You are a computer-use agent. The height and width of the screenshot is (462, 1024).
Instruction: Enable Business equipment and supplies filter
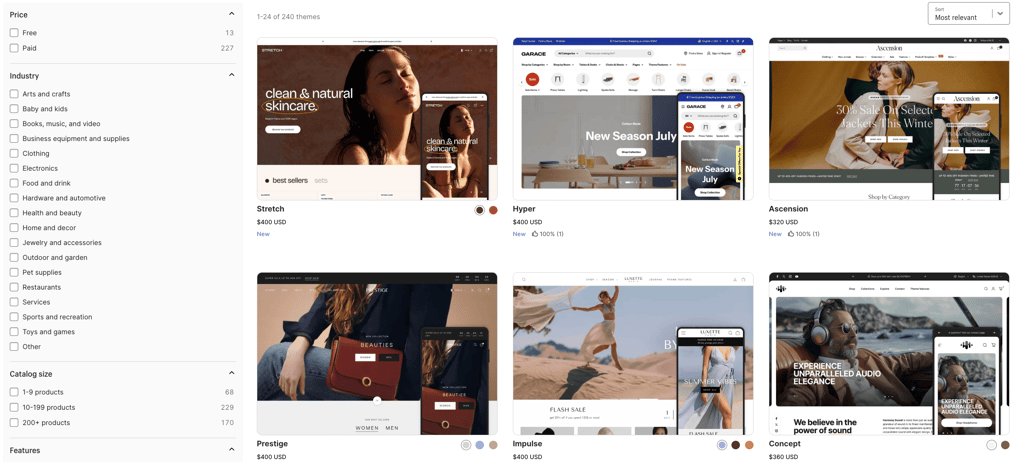click(14, 139)
